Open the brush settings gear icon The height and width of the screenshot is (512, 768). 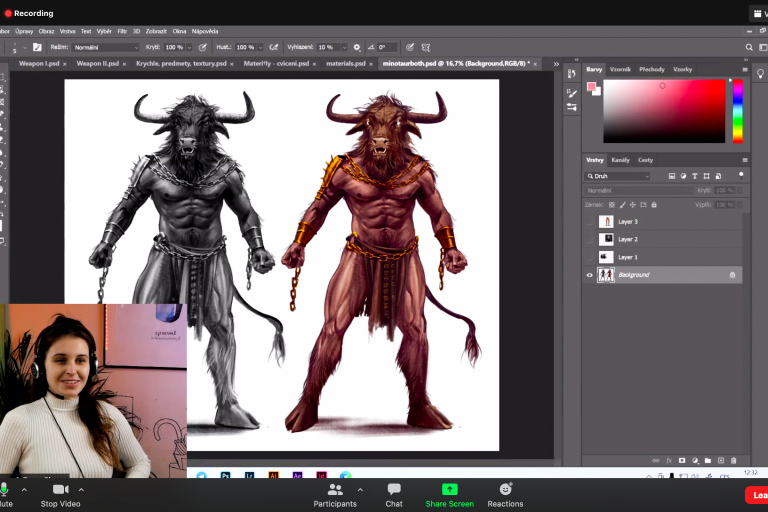click(357, 47)
